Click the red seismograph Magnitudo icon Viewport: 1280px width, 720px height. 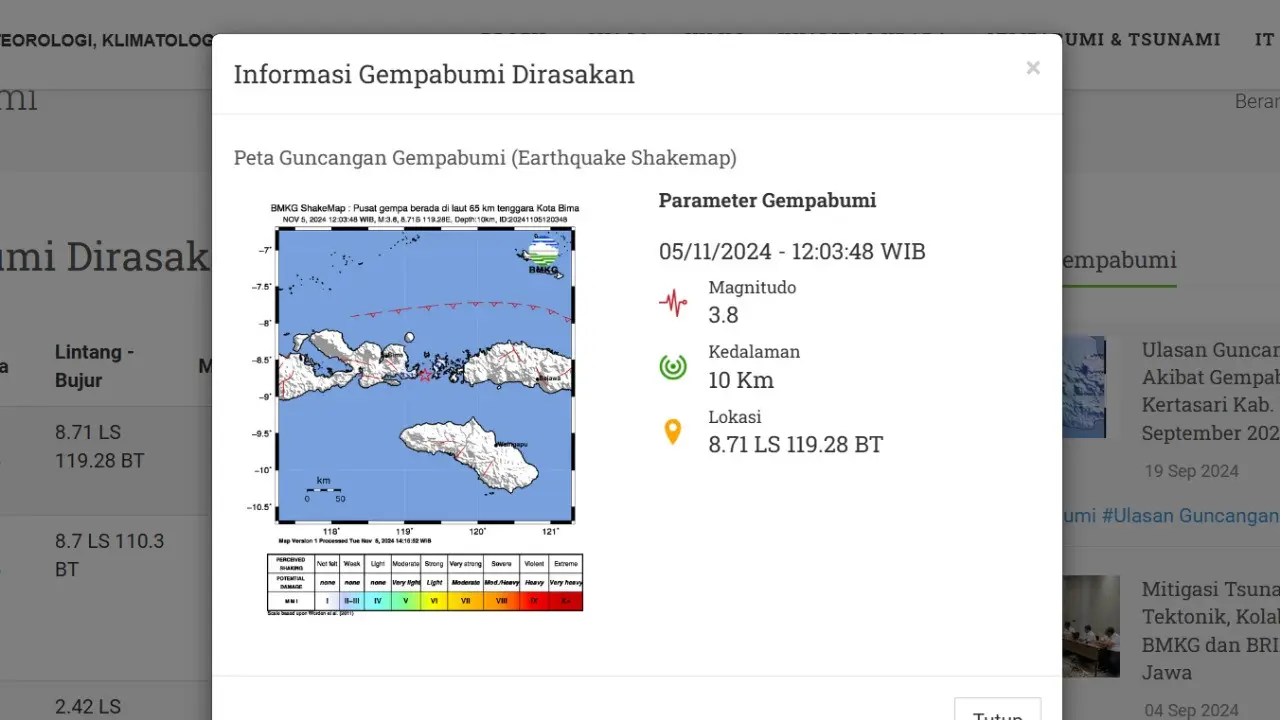pos(673,302)
